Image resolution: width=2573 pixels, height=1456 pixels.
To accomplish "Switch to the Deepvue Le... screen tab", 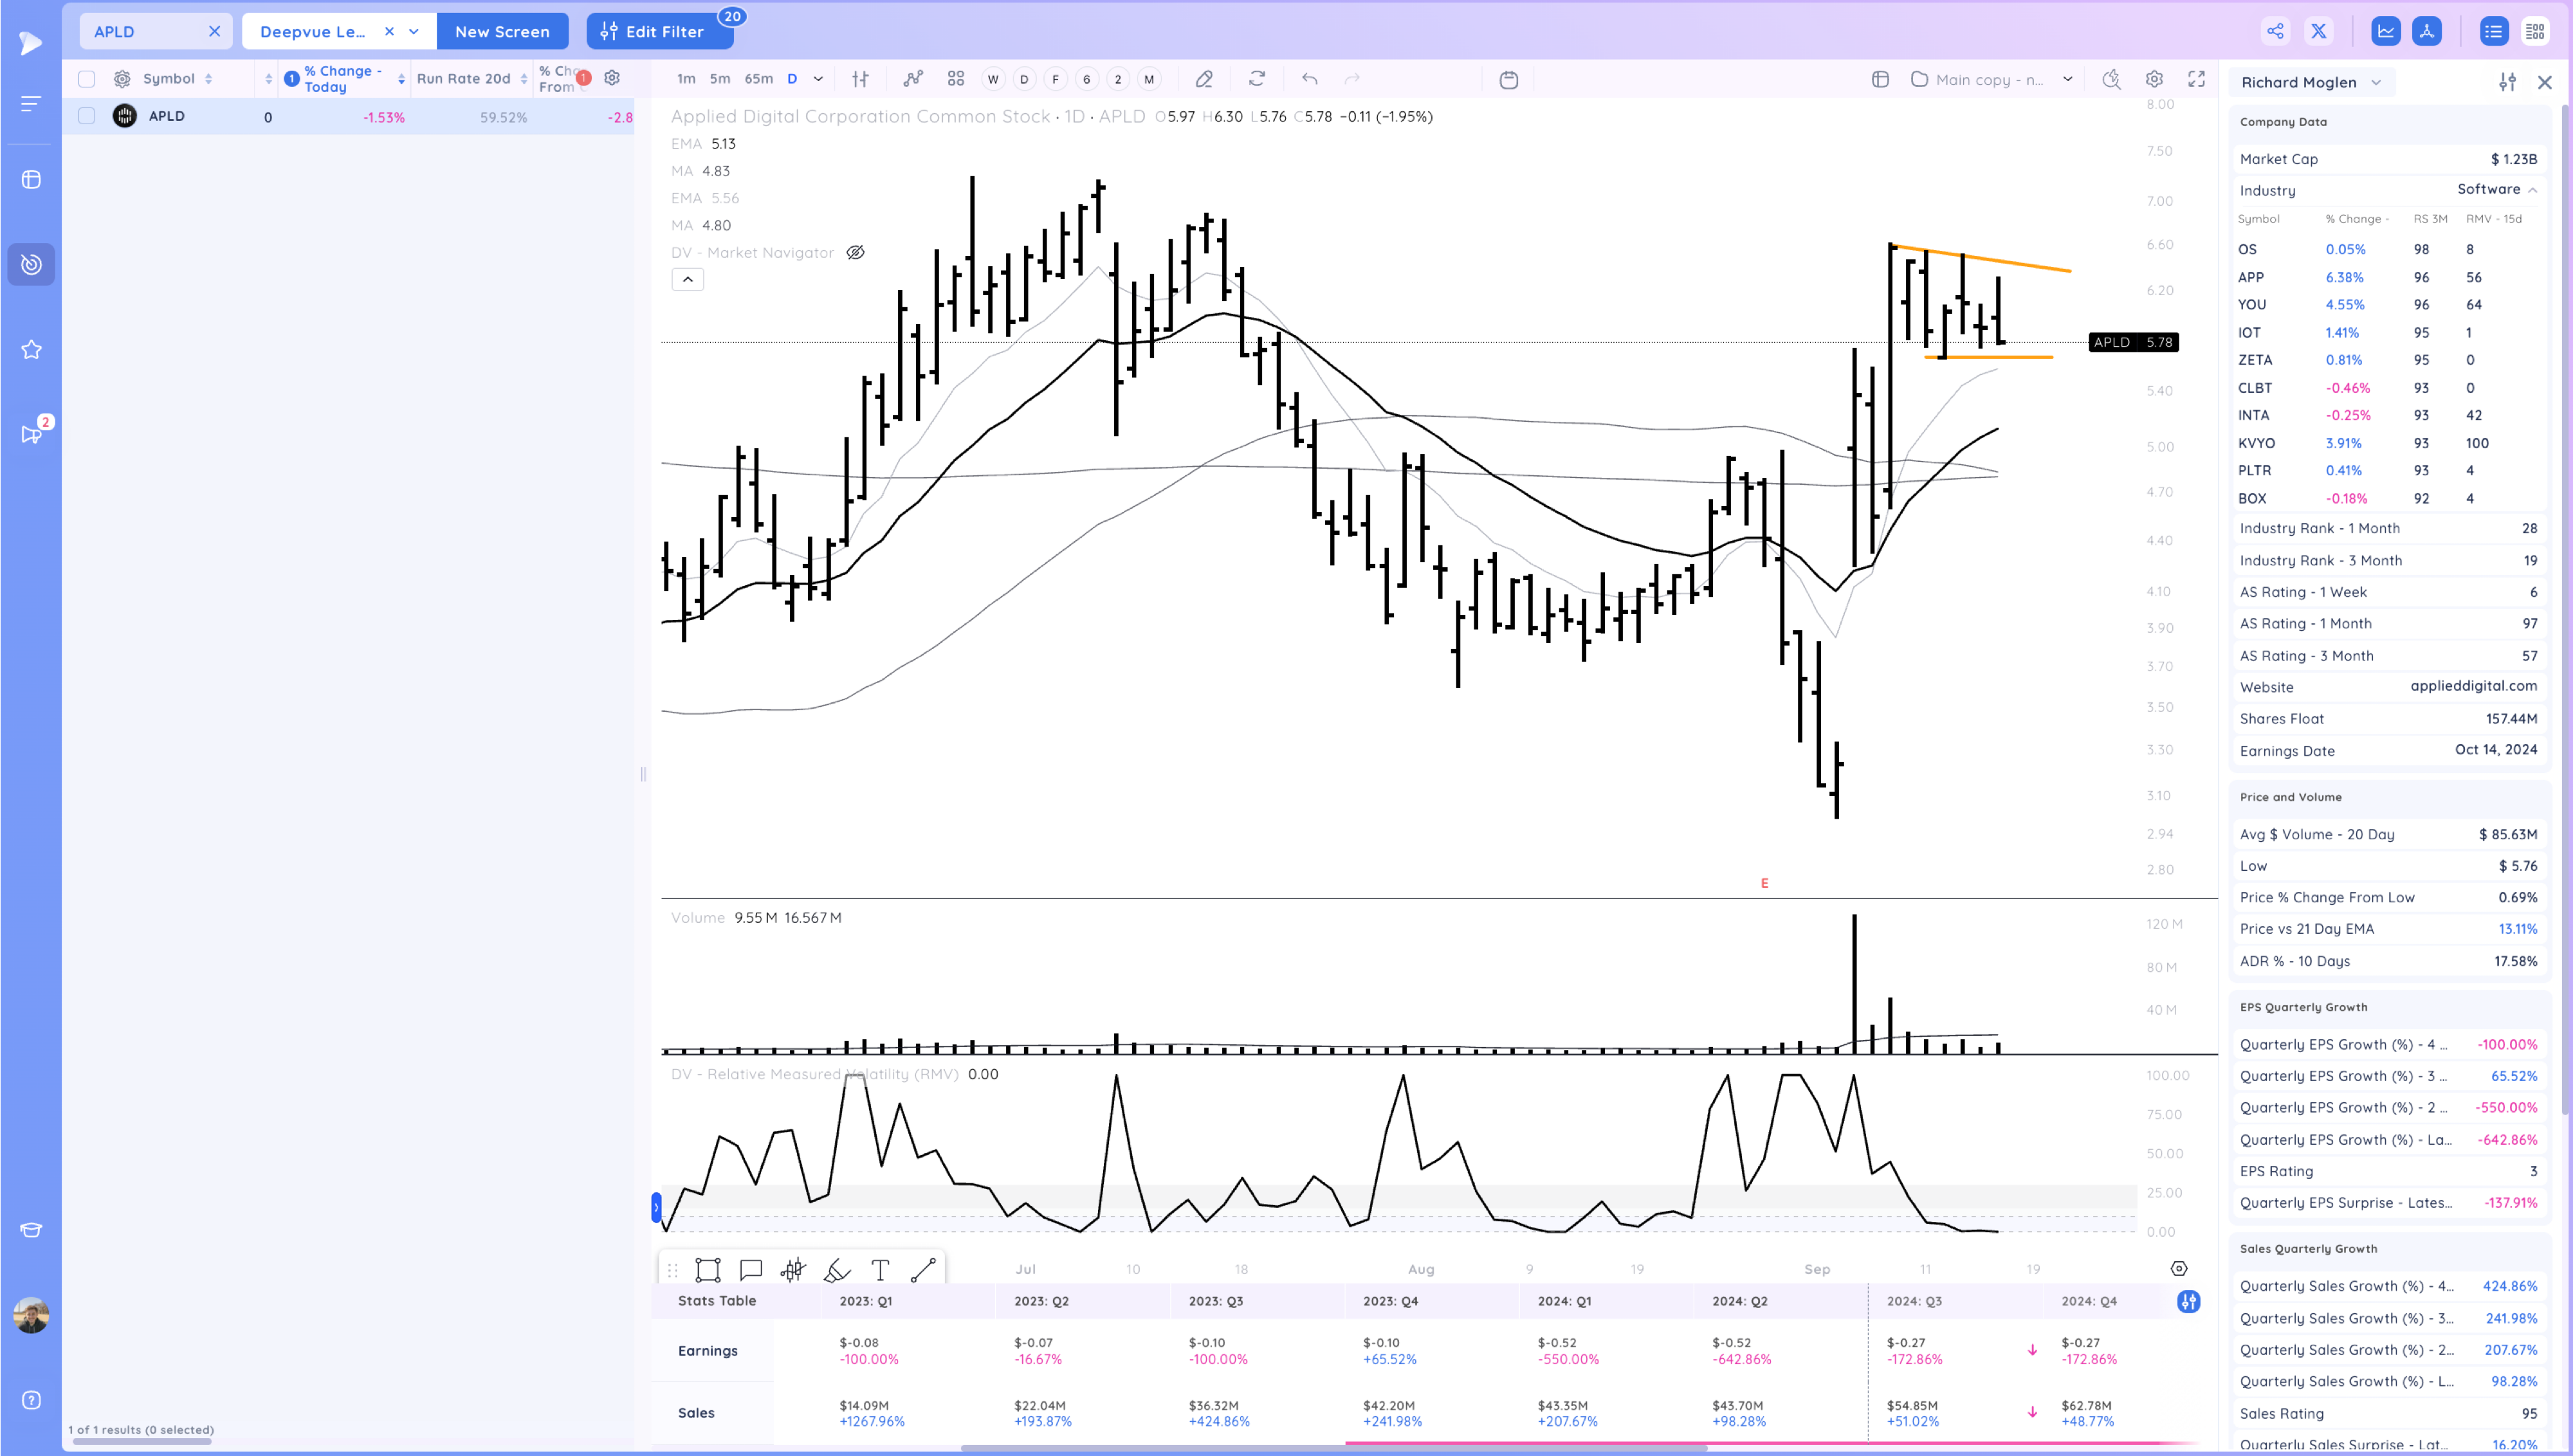I will click(x=312, y=31).
